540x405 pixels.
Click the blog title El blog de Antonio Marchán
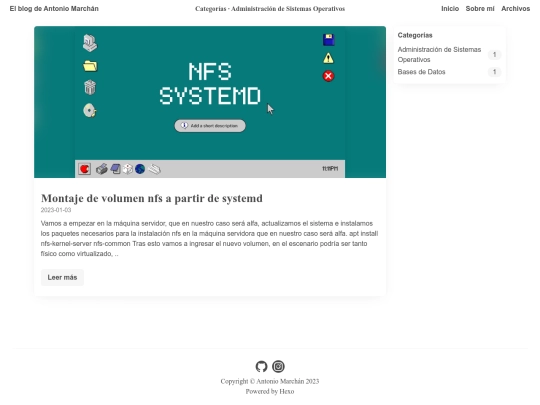tap(54, 9)
